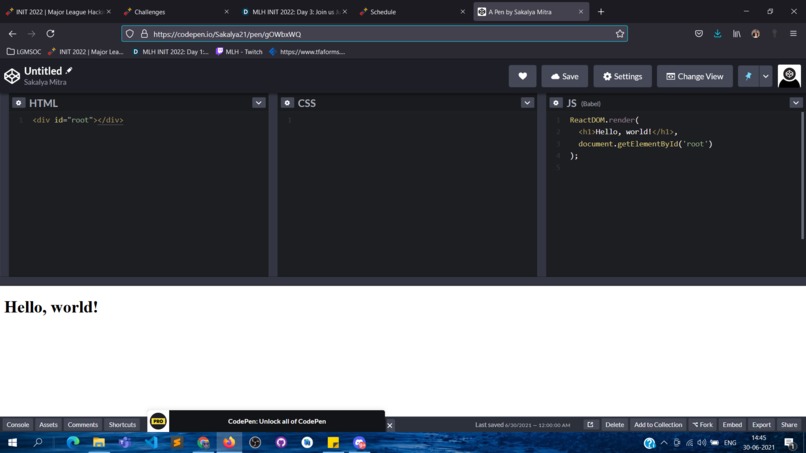Open tfaforms bookmark link
The height and width of the screenshot is (453, 806).
click(x=307, y=51)
